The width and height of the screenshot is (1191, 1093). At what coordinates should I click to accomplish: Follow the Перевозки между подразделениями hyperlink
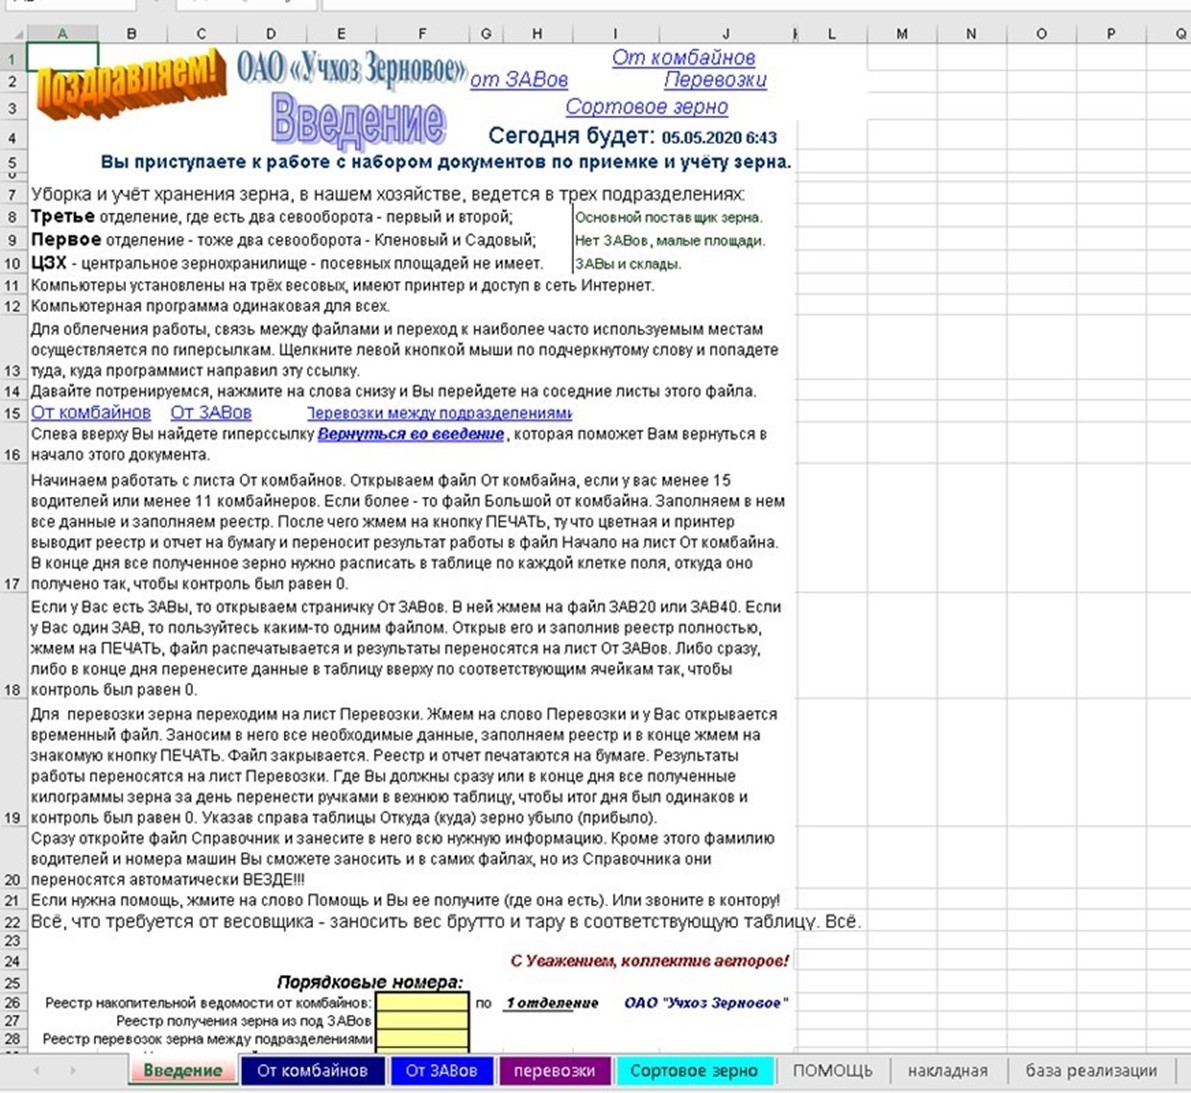439,413
